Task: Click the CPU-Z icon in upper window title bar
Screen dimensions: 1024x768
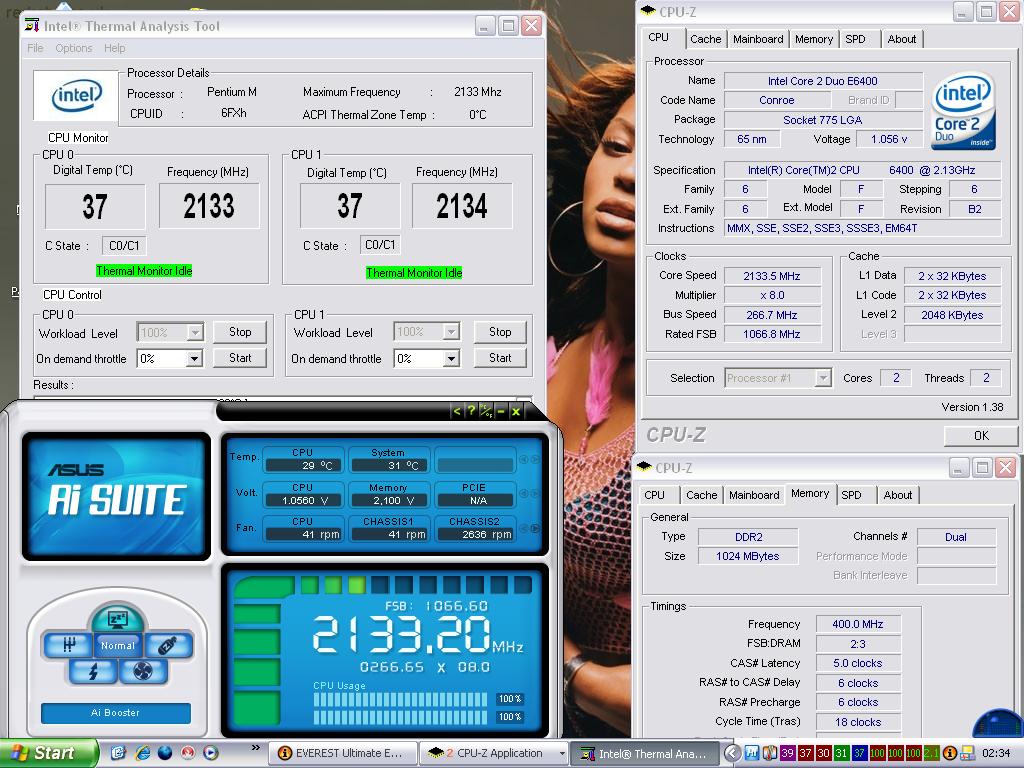Action: (647, 11)
